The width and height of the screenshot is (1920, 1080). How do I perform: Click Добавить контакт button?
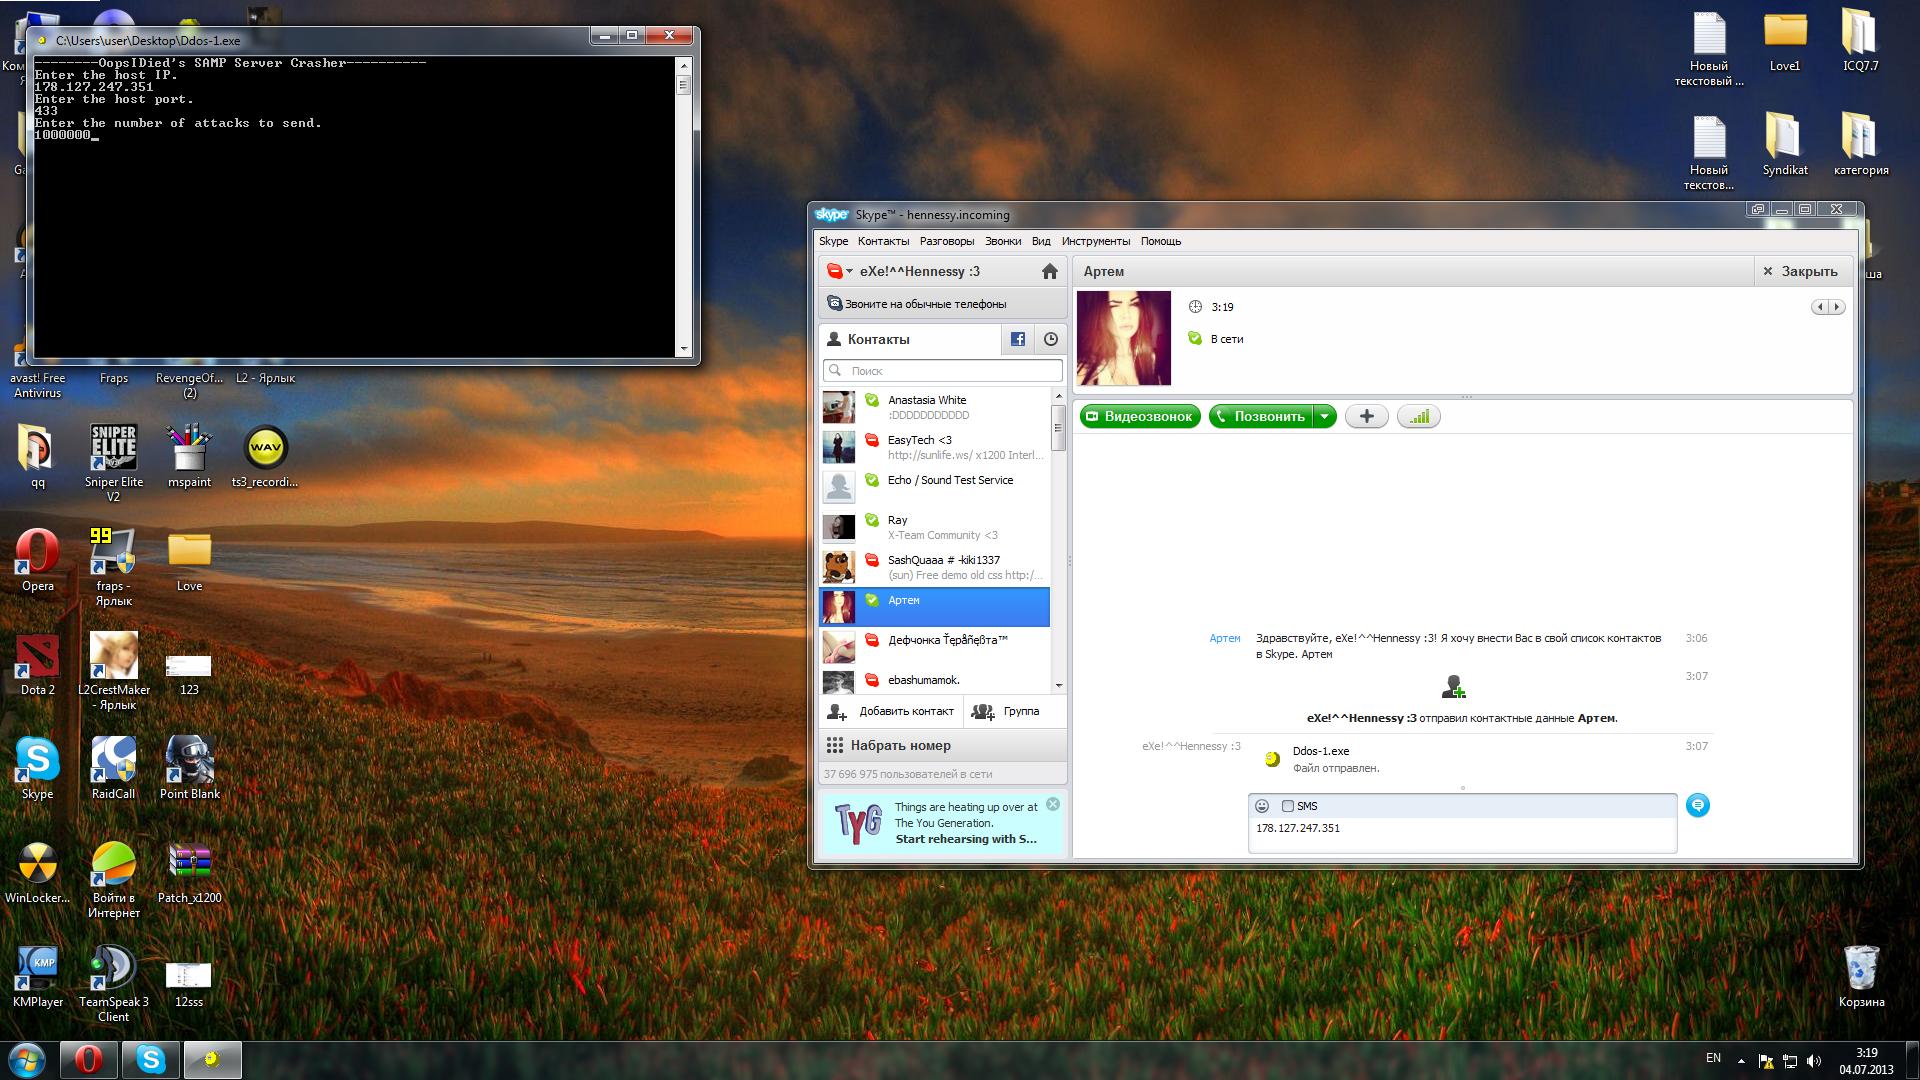point(892,711)
